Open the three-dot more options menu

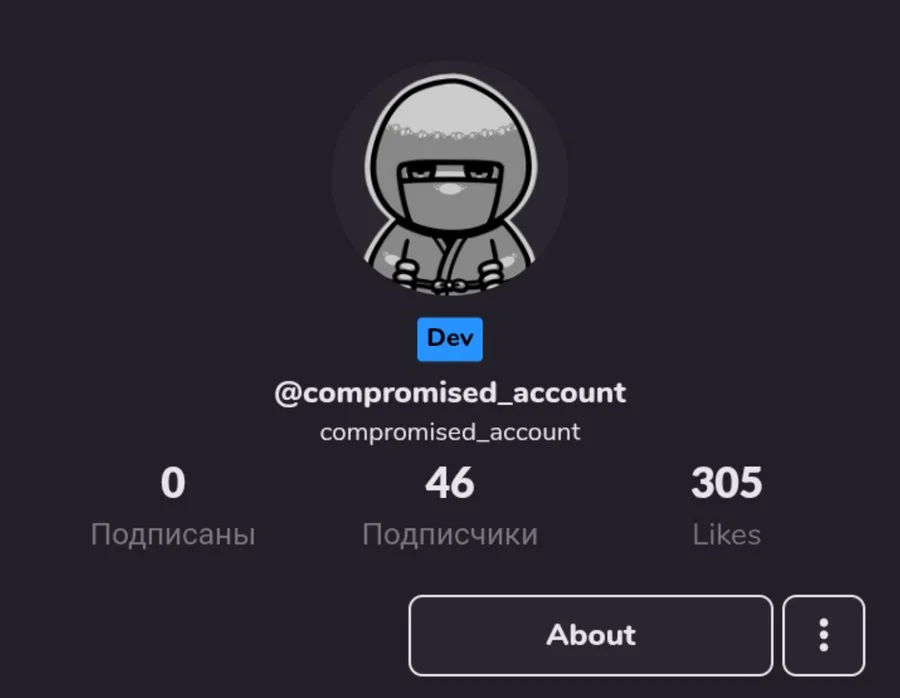(x=823, y=635)
